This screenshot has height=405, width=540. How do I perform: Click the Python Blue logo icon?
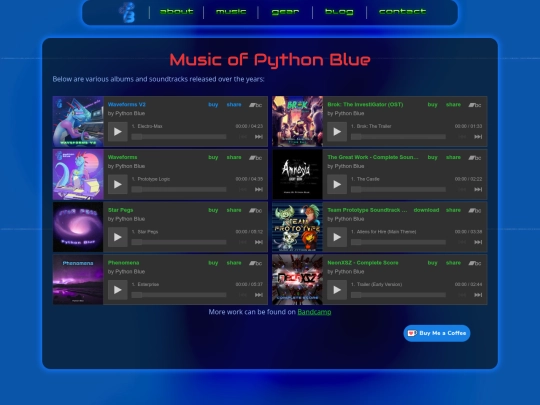(127, 12)
